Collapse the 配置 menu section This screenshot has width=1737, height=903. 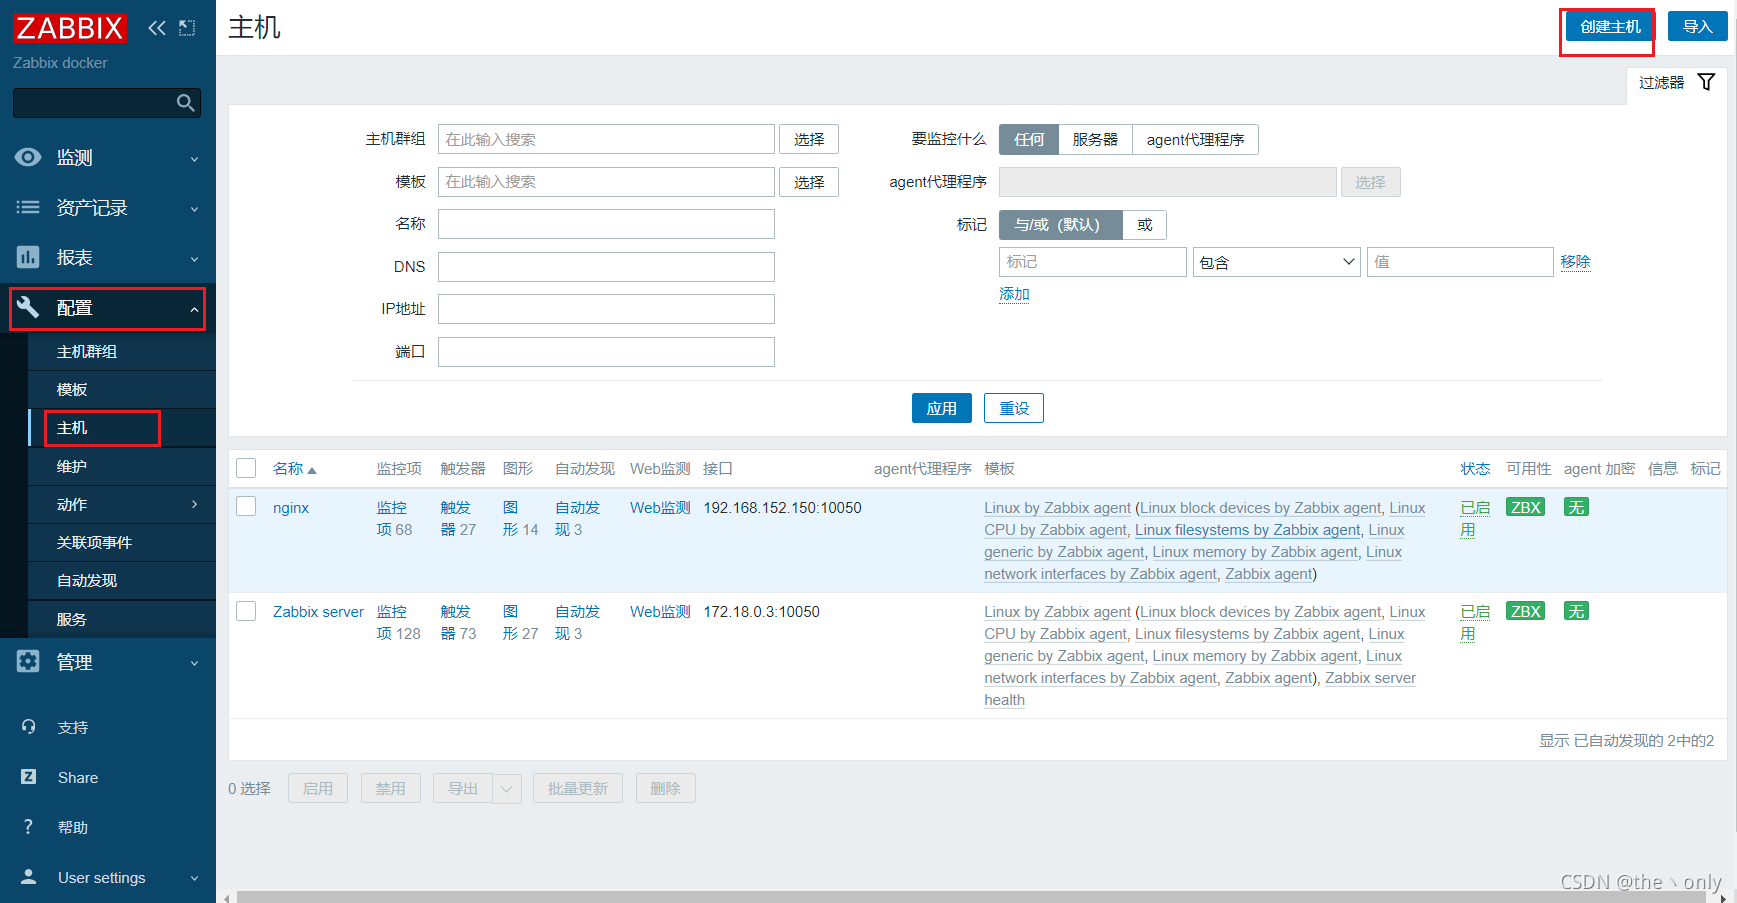tap(194, 309)
